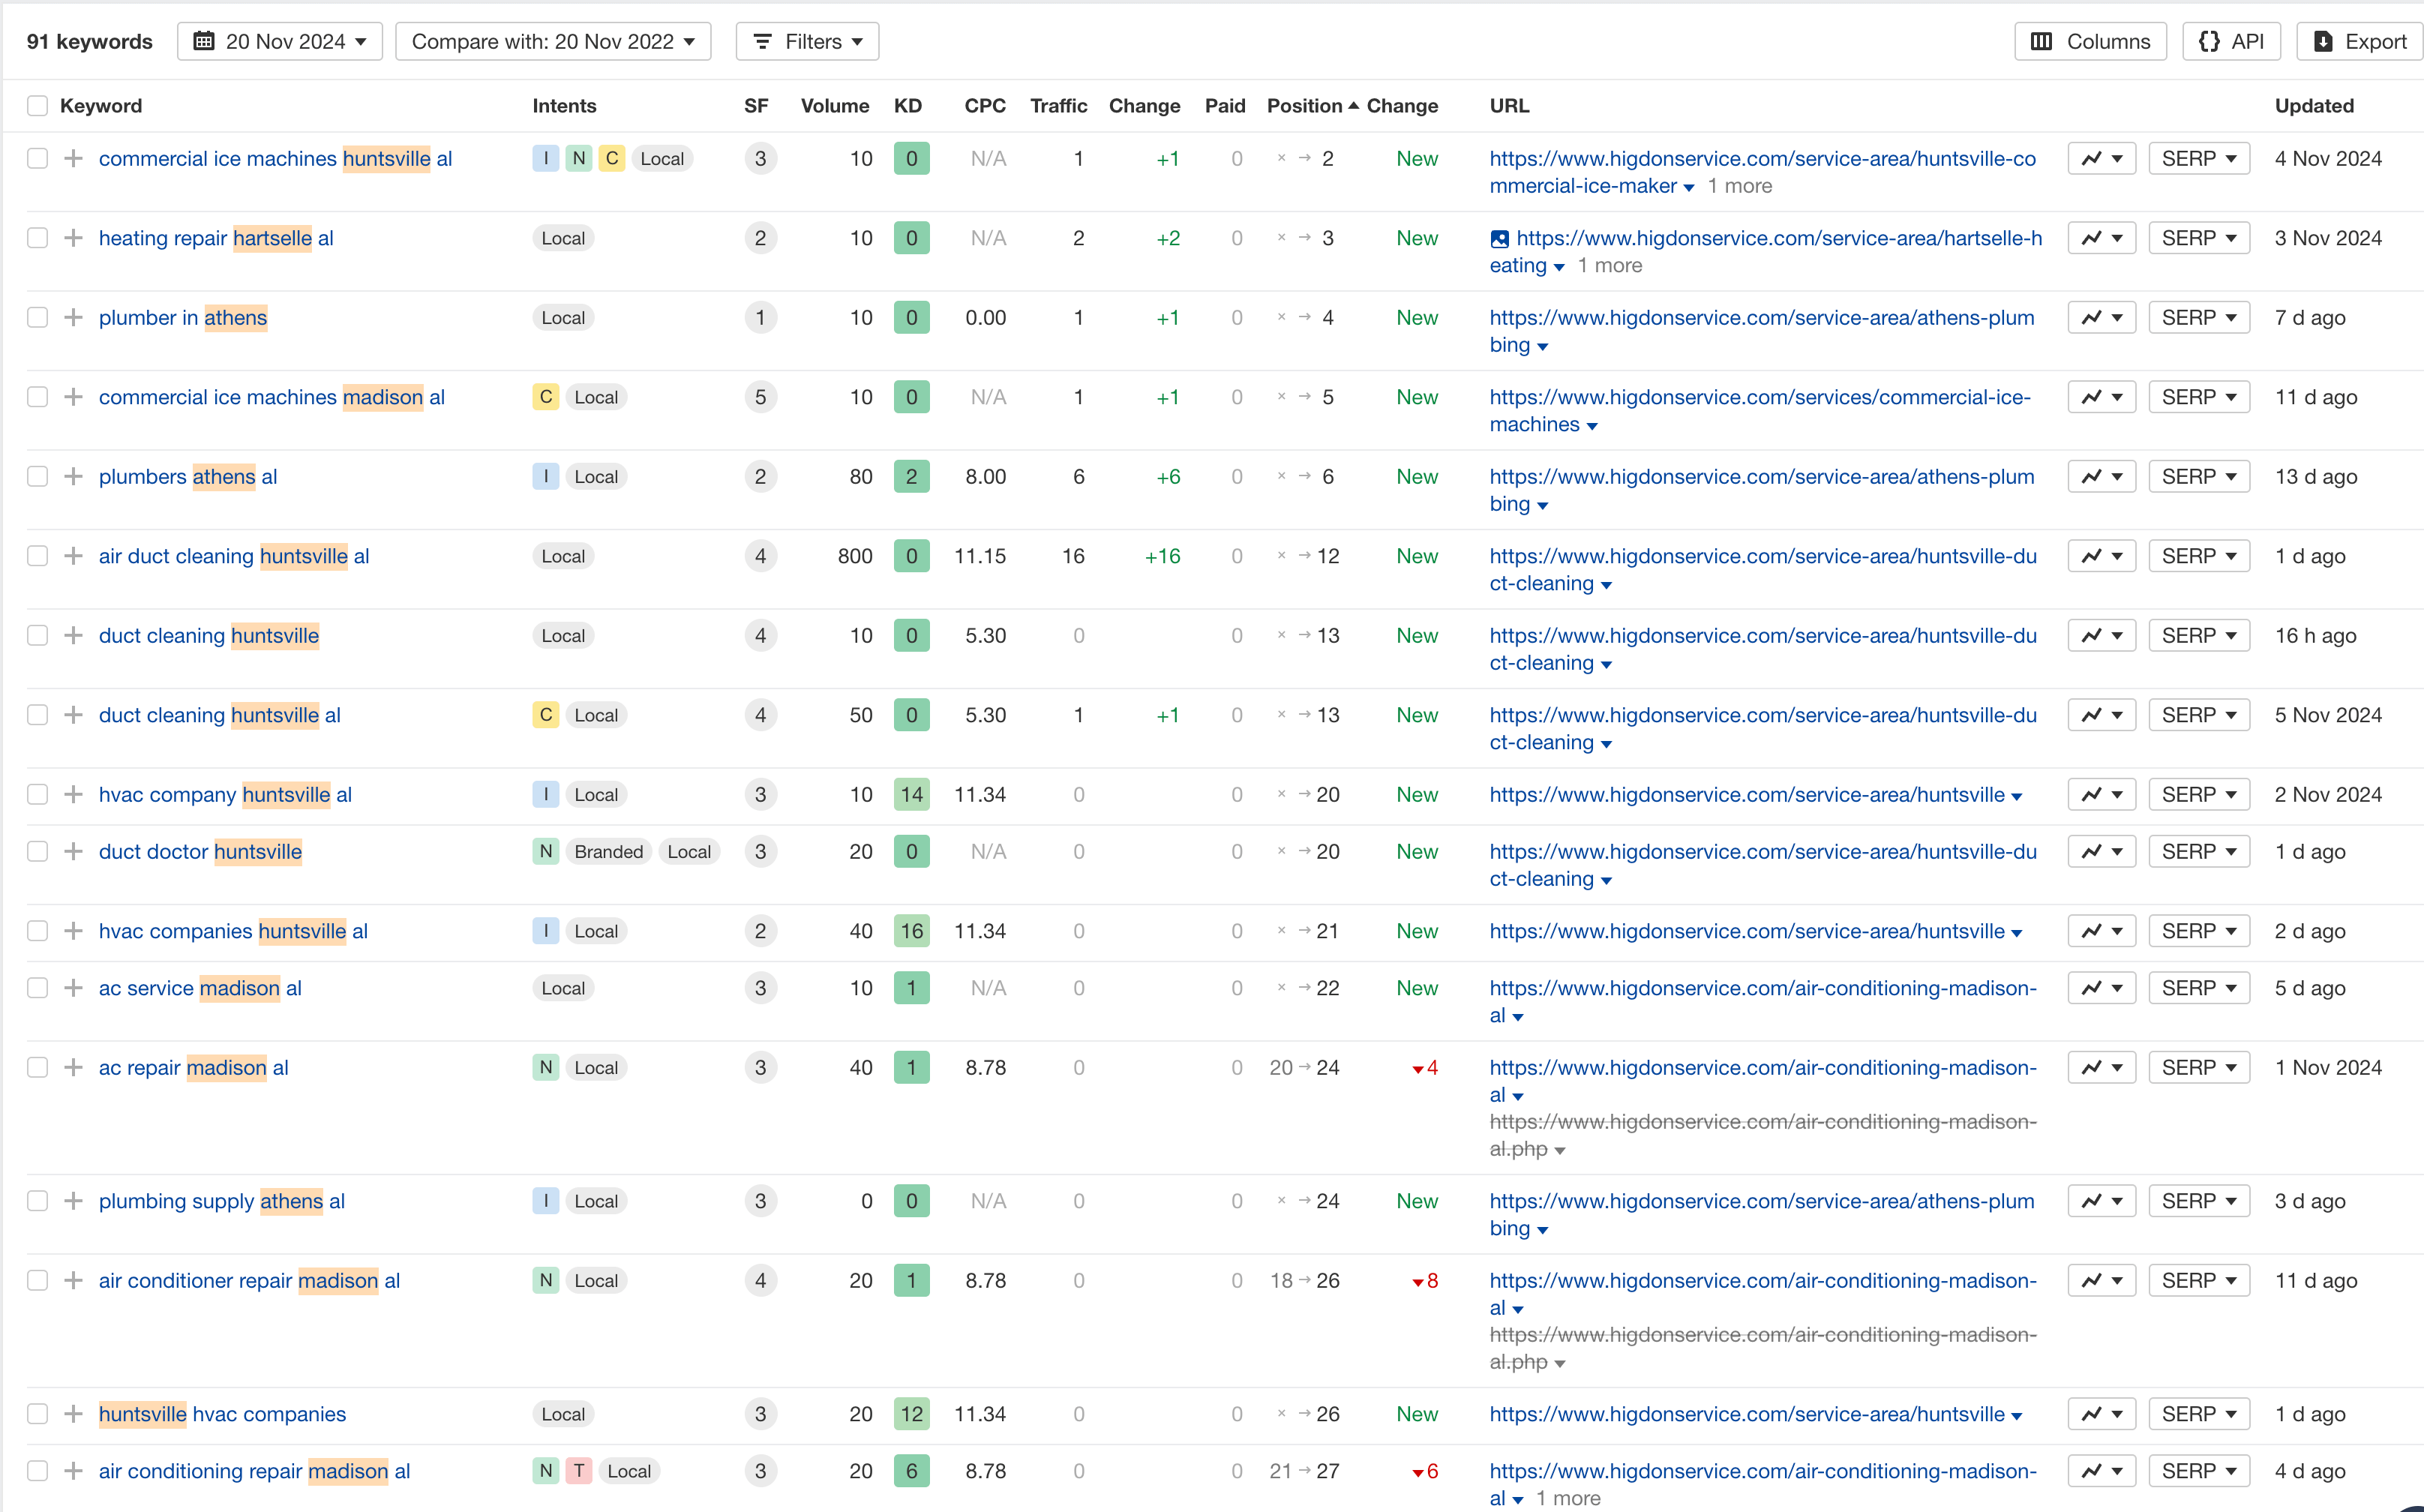Open position history chart for 'duct cleaning huntsville'
The width and height of the screenshot is (2424, 1512).
(x=2101, y=635)
